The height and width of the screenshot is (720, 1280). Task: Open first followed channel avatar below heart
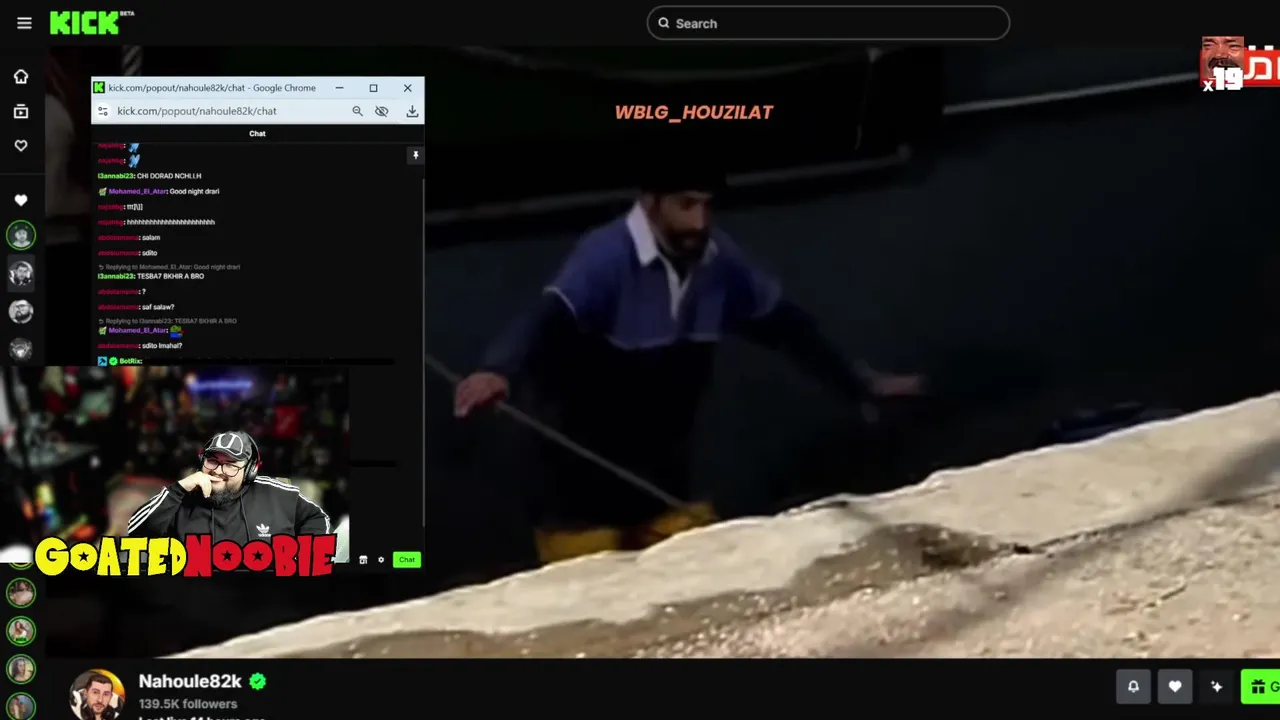pos(21,235)
